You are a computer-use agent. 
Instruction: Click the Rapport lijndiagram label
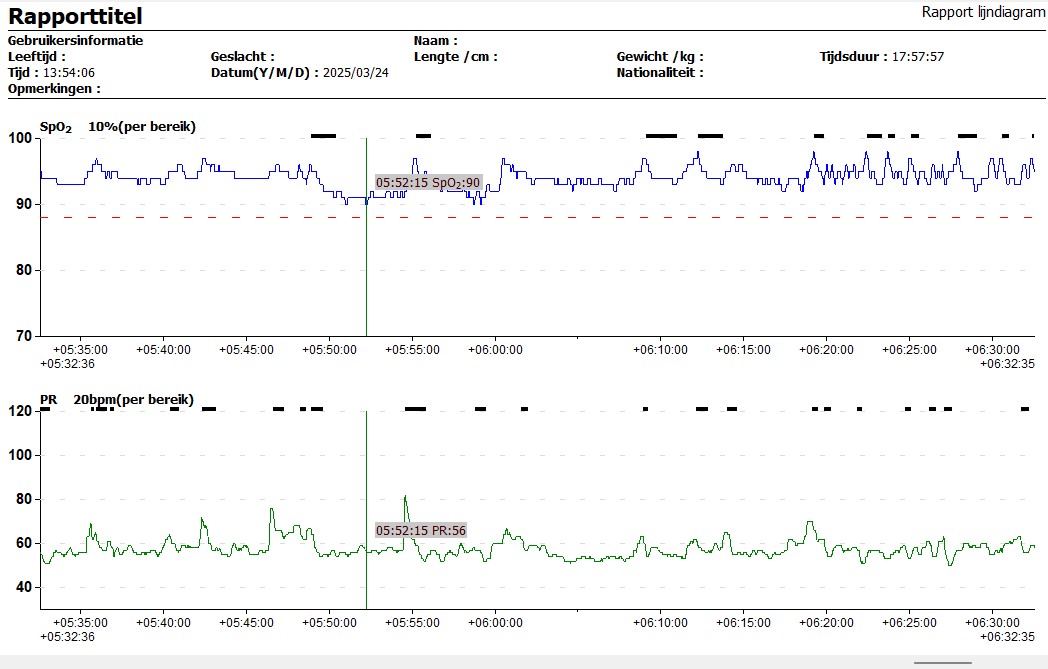pos(983,11)
